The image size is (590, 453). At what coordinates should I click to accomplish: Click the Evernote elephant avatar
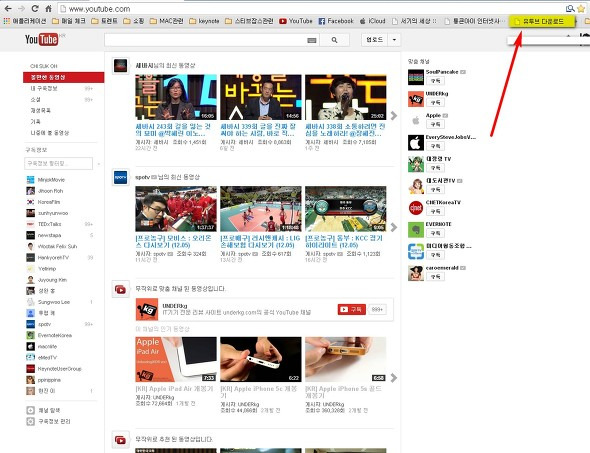point(416,230)
